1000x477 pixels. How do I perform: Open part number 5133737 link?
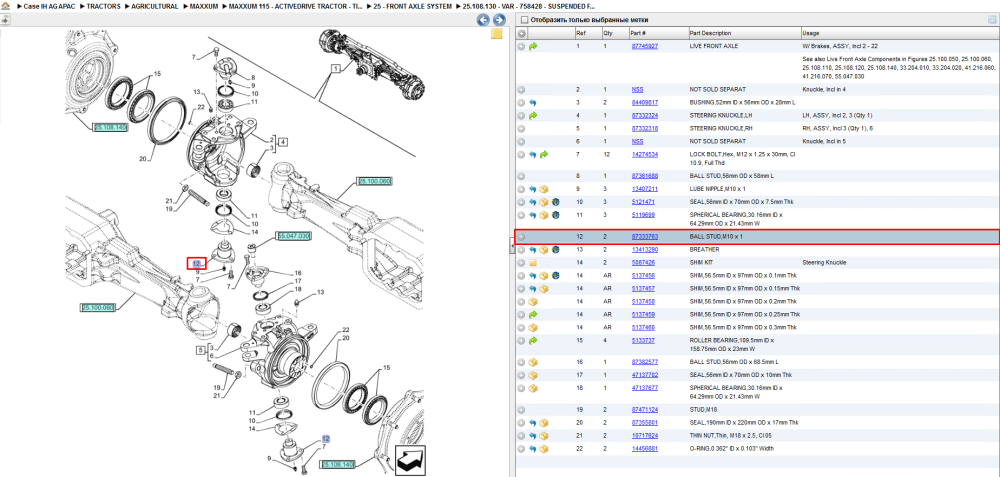[x=643, y=341]
